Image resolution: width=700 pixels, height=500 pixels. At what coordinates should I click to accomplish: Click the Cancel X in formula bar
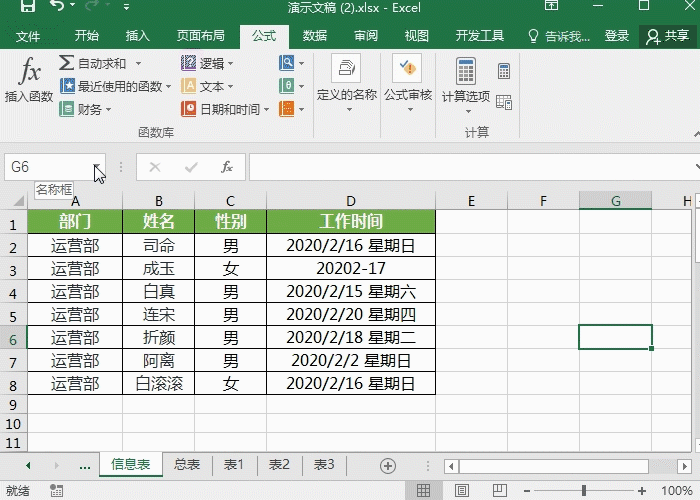coord(155,167)
